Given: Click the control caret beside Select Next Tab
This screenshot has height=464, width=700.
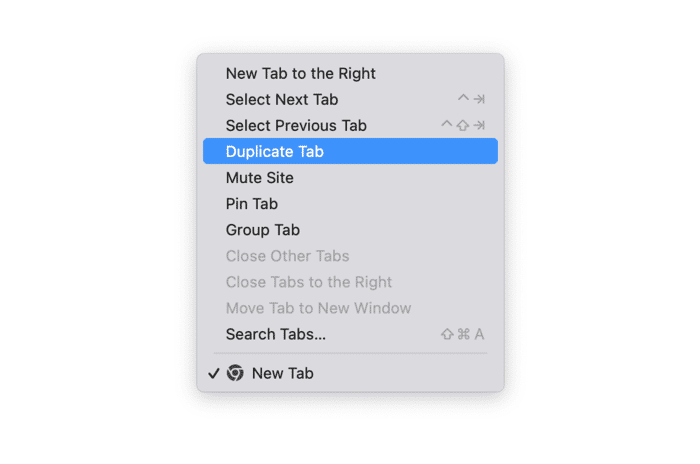Looking at the screenshot, I should (x=462, y=99).
